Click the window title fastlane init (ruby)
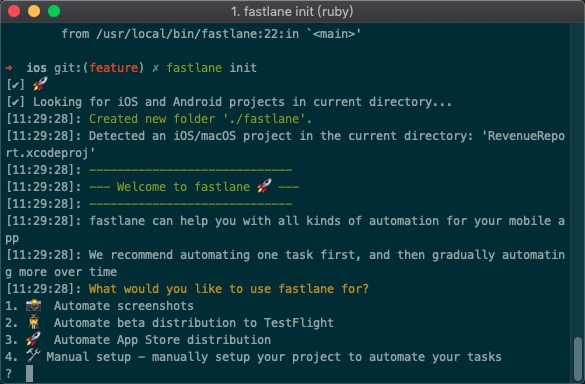Screen dimensions: 585x384 292,12
